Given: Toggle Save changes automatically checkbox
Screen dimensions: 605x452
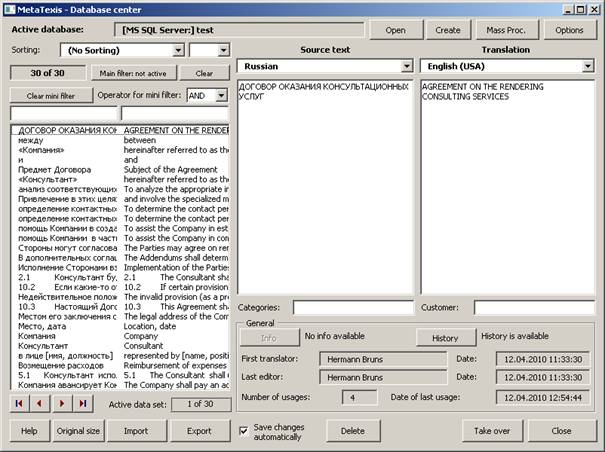Looking at the screenshot, I should tap(245, 431).
